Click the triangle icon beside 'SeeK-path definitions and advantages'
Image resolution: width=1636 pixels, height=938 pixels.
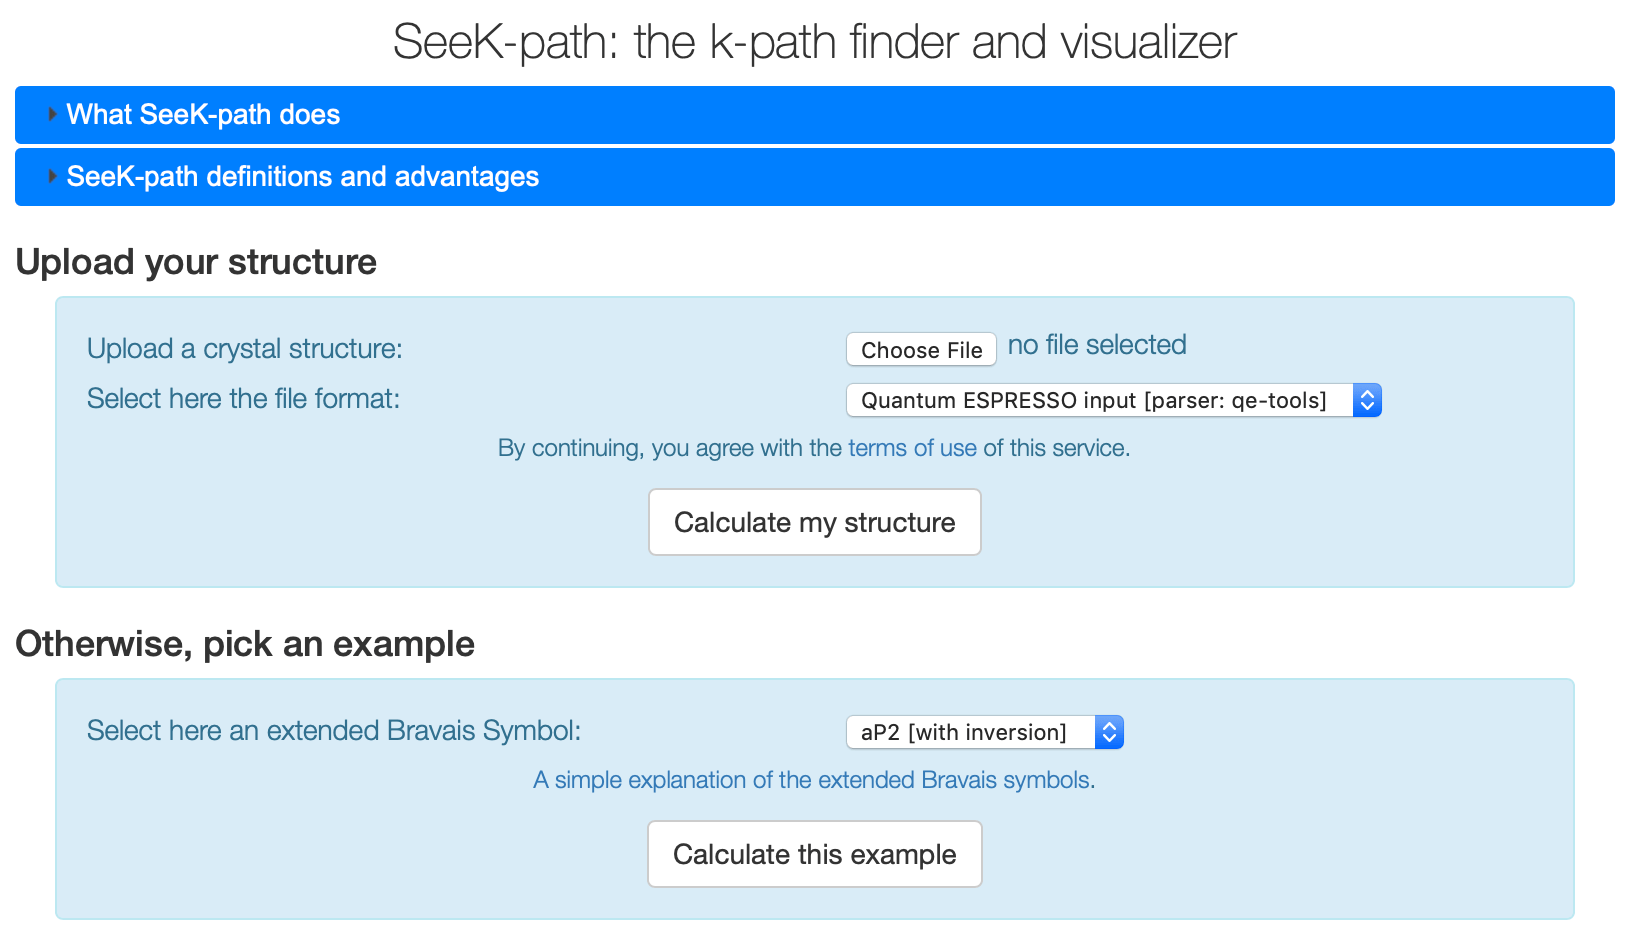(52, 176)
